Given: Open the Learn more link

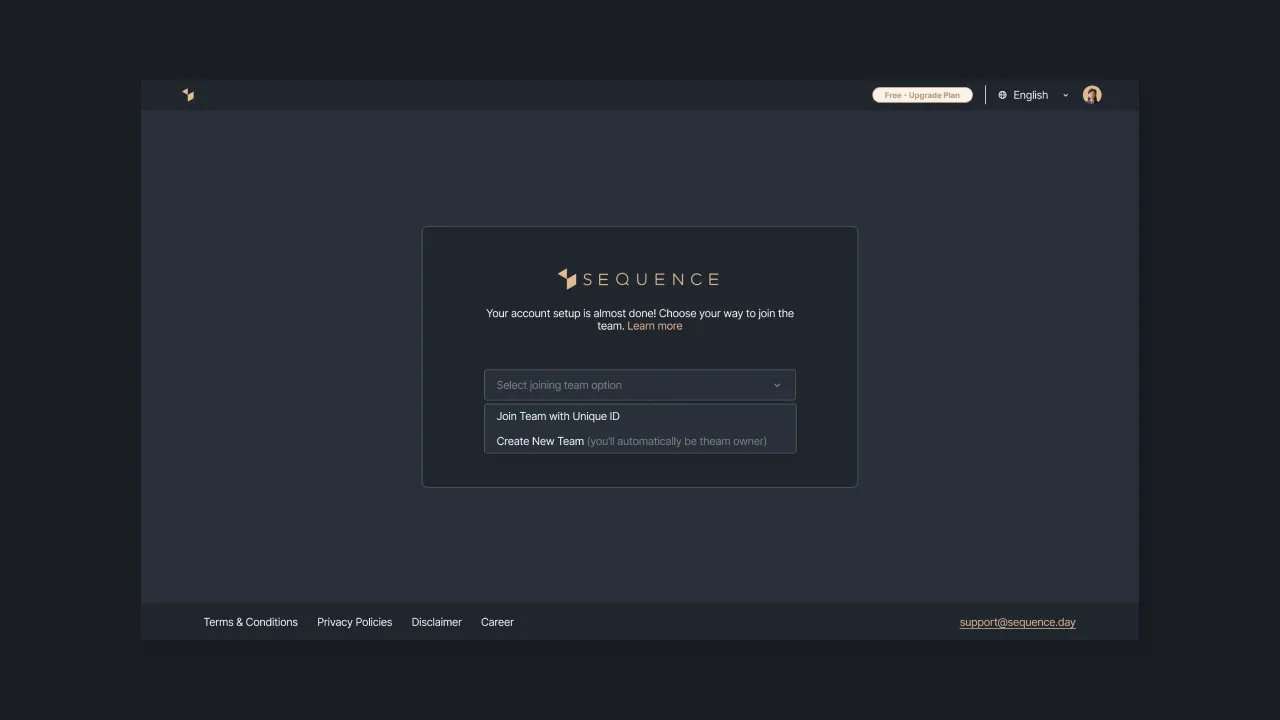Looking at the screenshot, I should pos(655,326).
